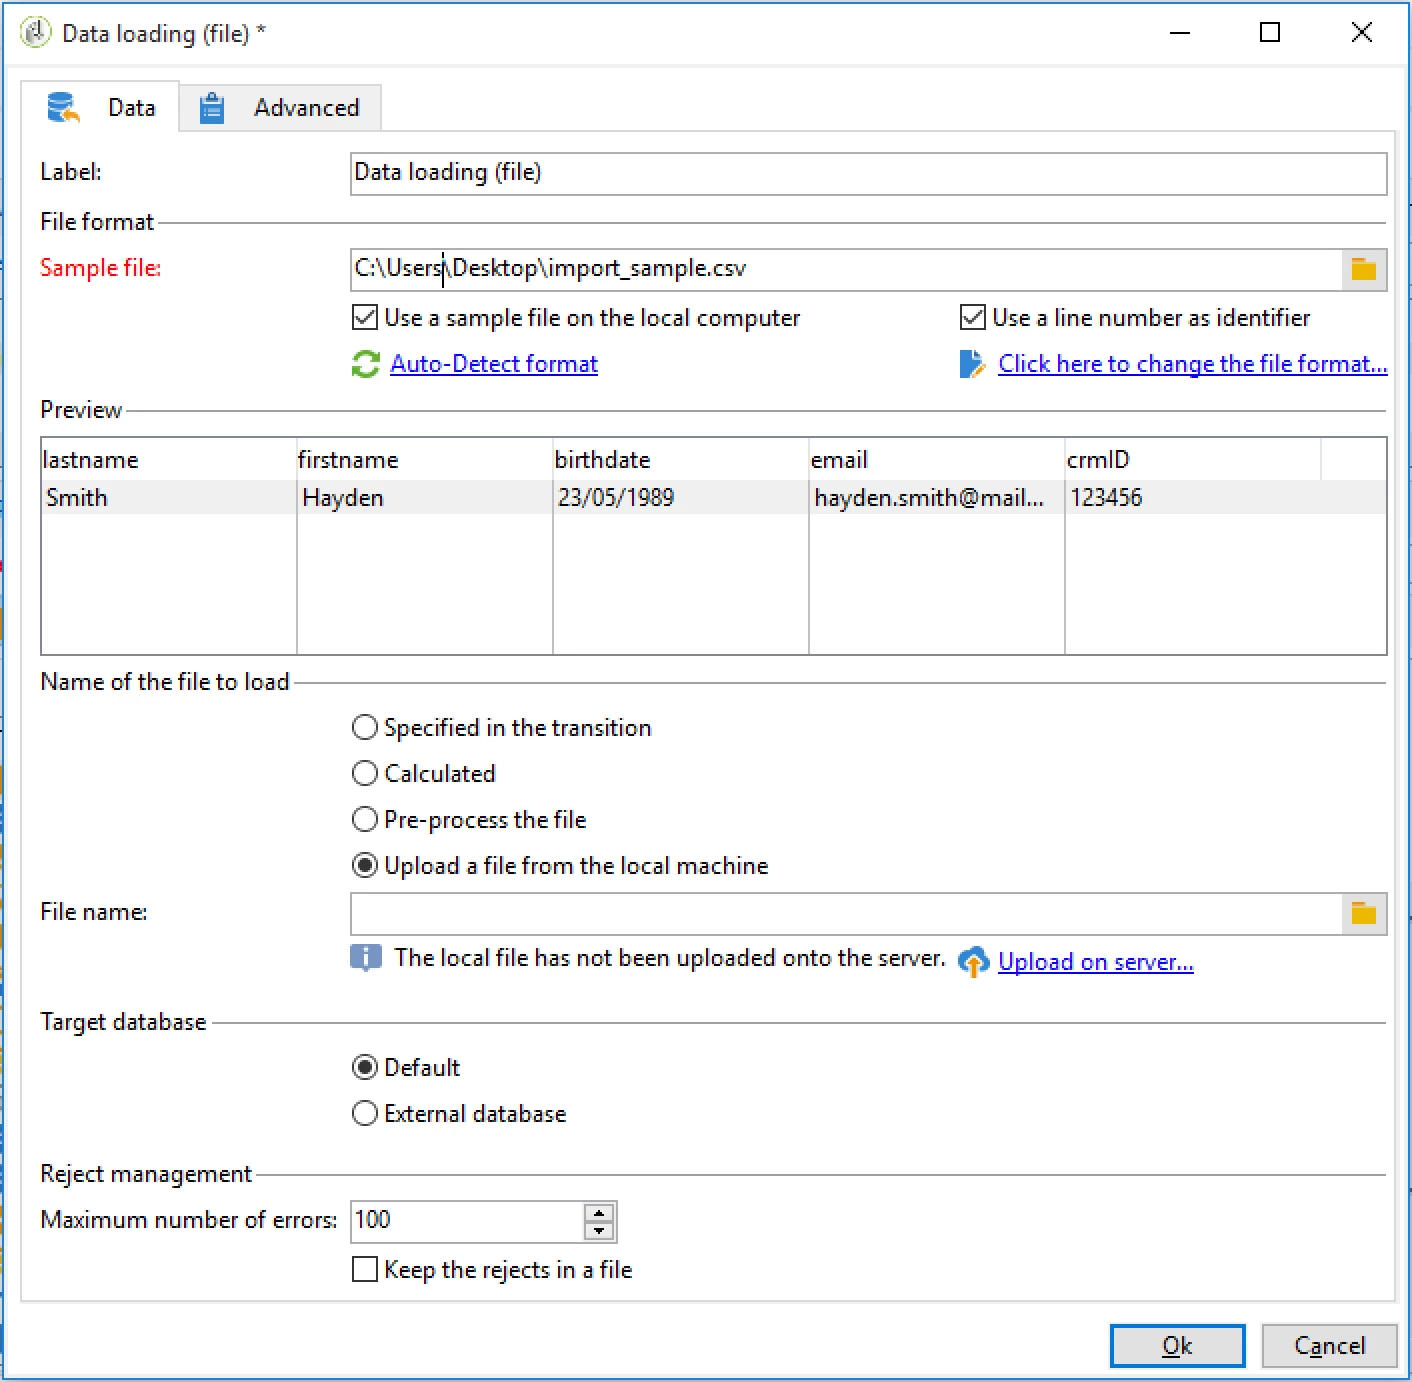Image resolution: width=1412 pixels, height=1382 pixels.
Task: Decrease maximum number of errors
Action: [599, 1231]
